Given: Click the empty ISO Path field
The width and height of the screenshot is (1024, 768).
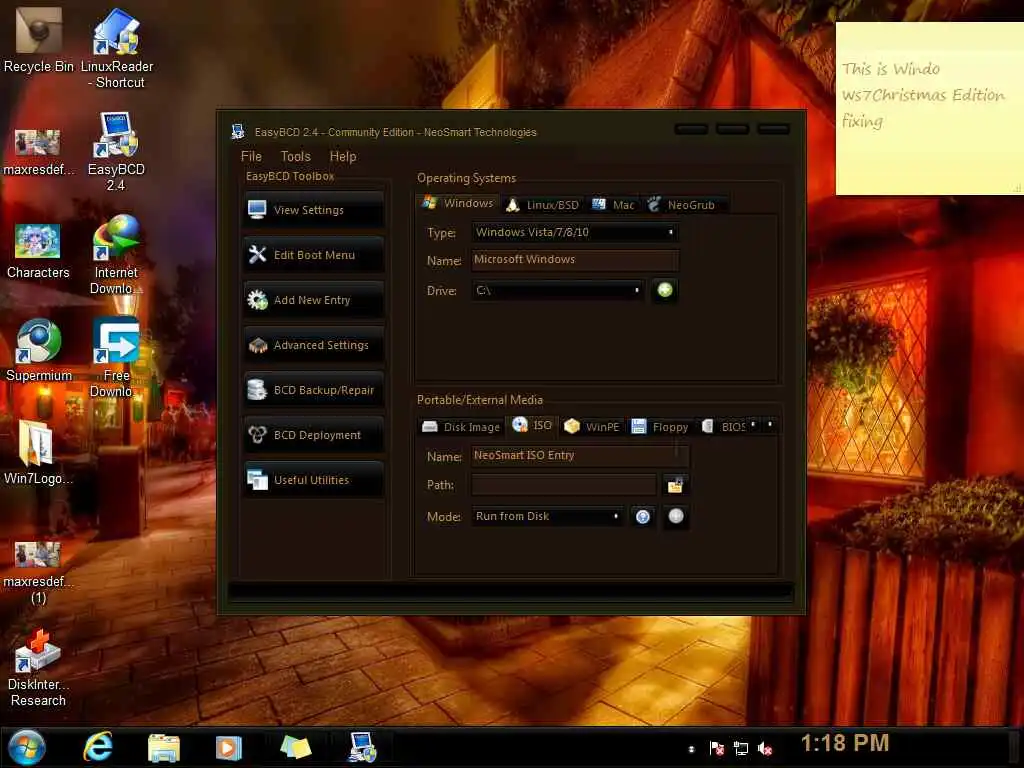Looking at the screenshot, I should click(x=564, y=485).
